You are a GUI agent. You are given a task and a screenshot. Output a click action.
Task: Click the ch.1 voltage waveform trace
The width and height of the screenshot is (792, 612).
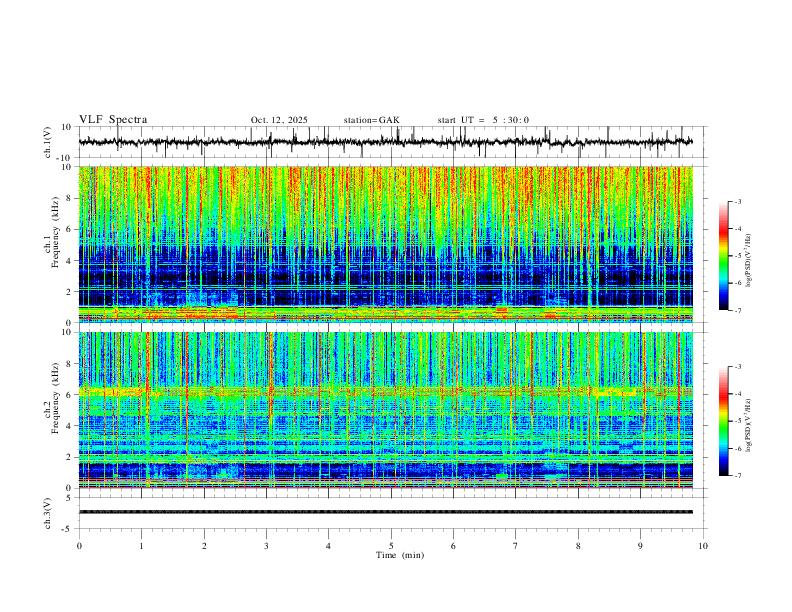pos(385,142)
